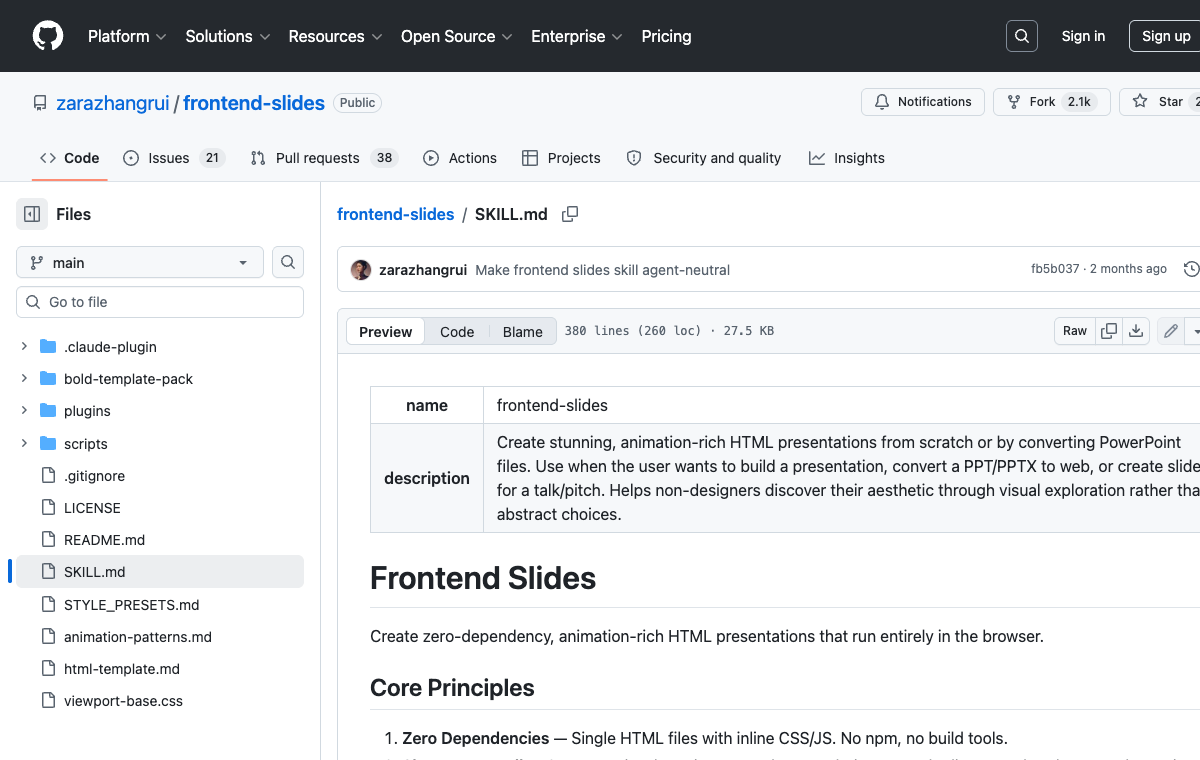Open the Pull requests tab
This screenshot has height=760, width=1200.
tap(324, 158)
